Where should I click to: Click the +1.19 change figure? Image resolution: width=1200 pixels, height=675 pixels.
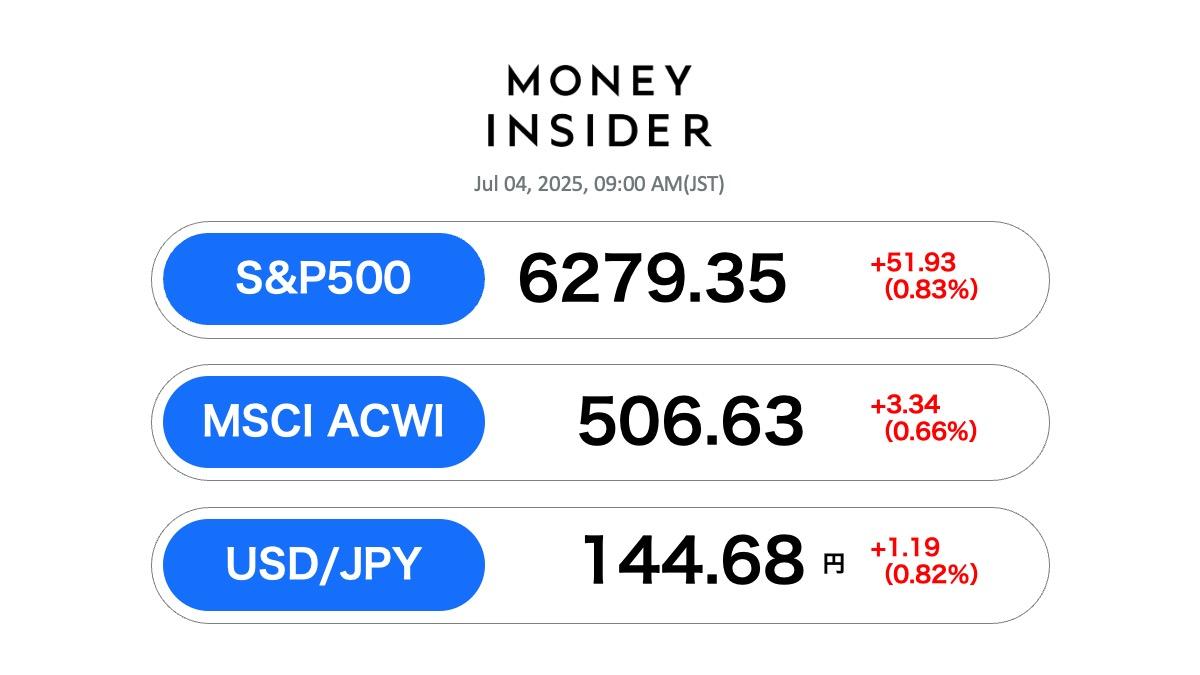point(907,549)
